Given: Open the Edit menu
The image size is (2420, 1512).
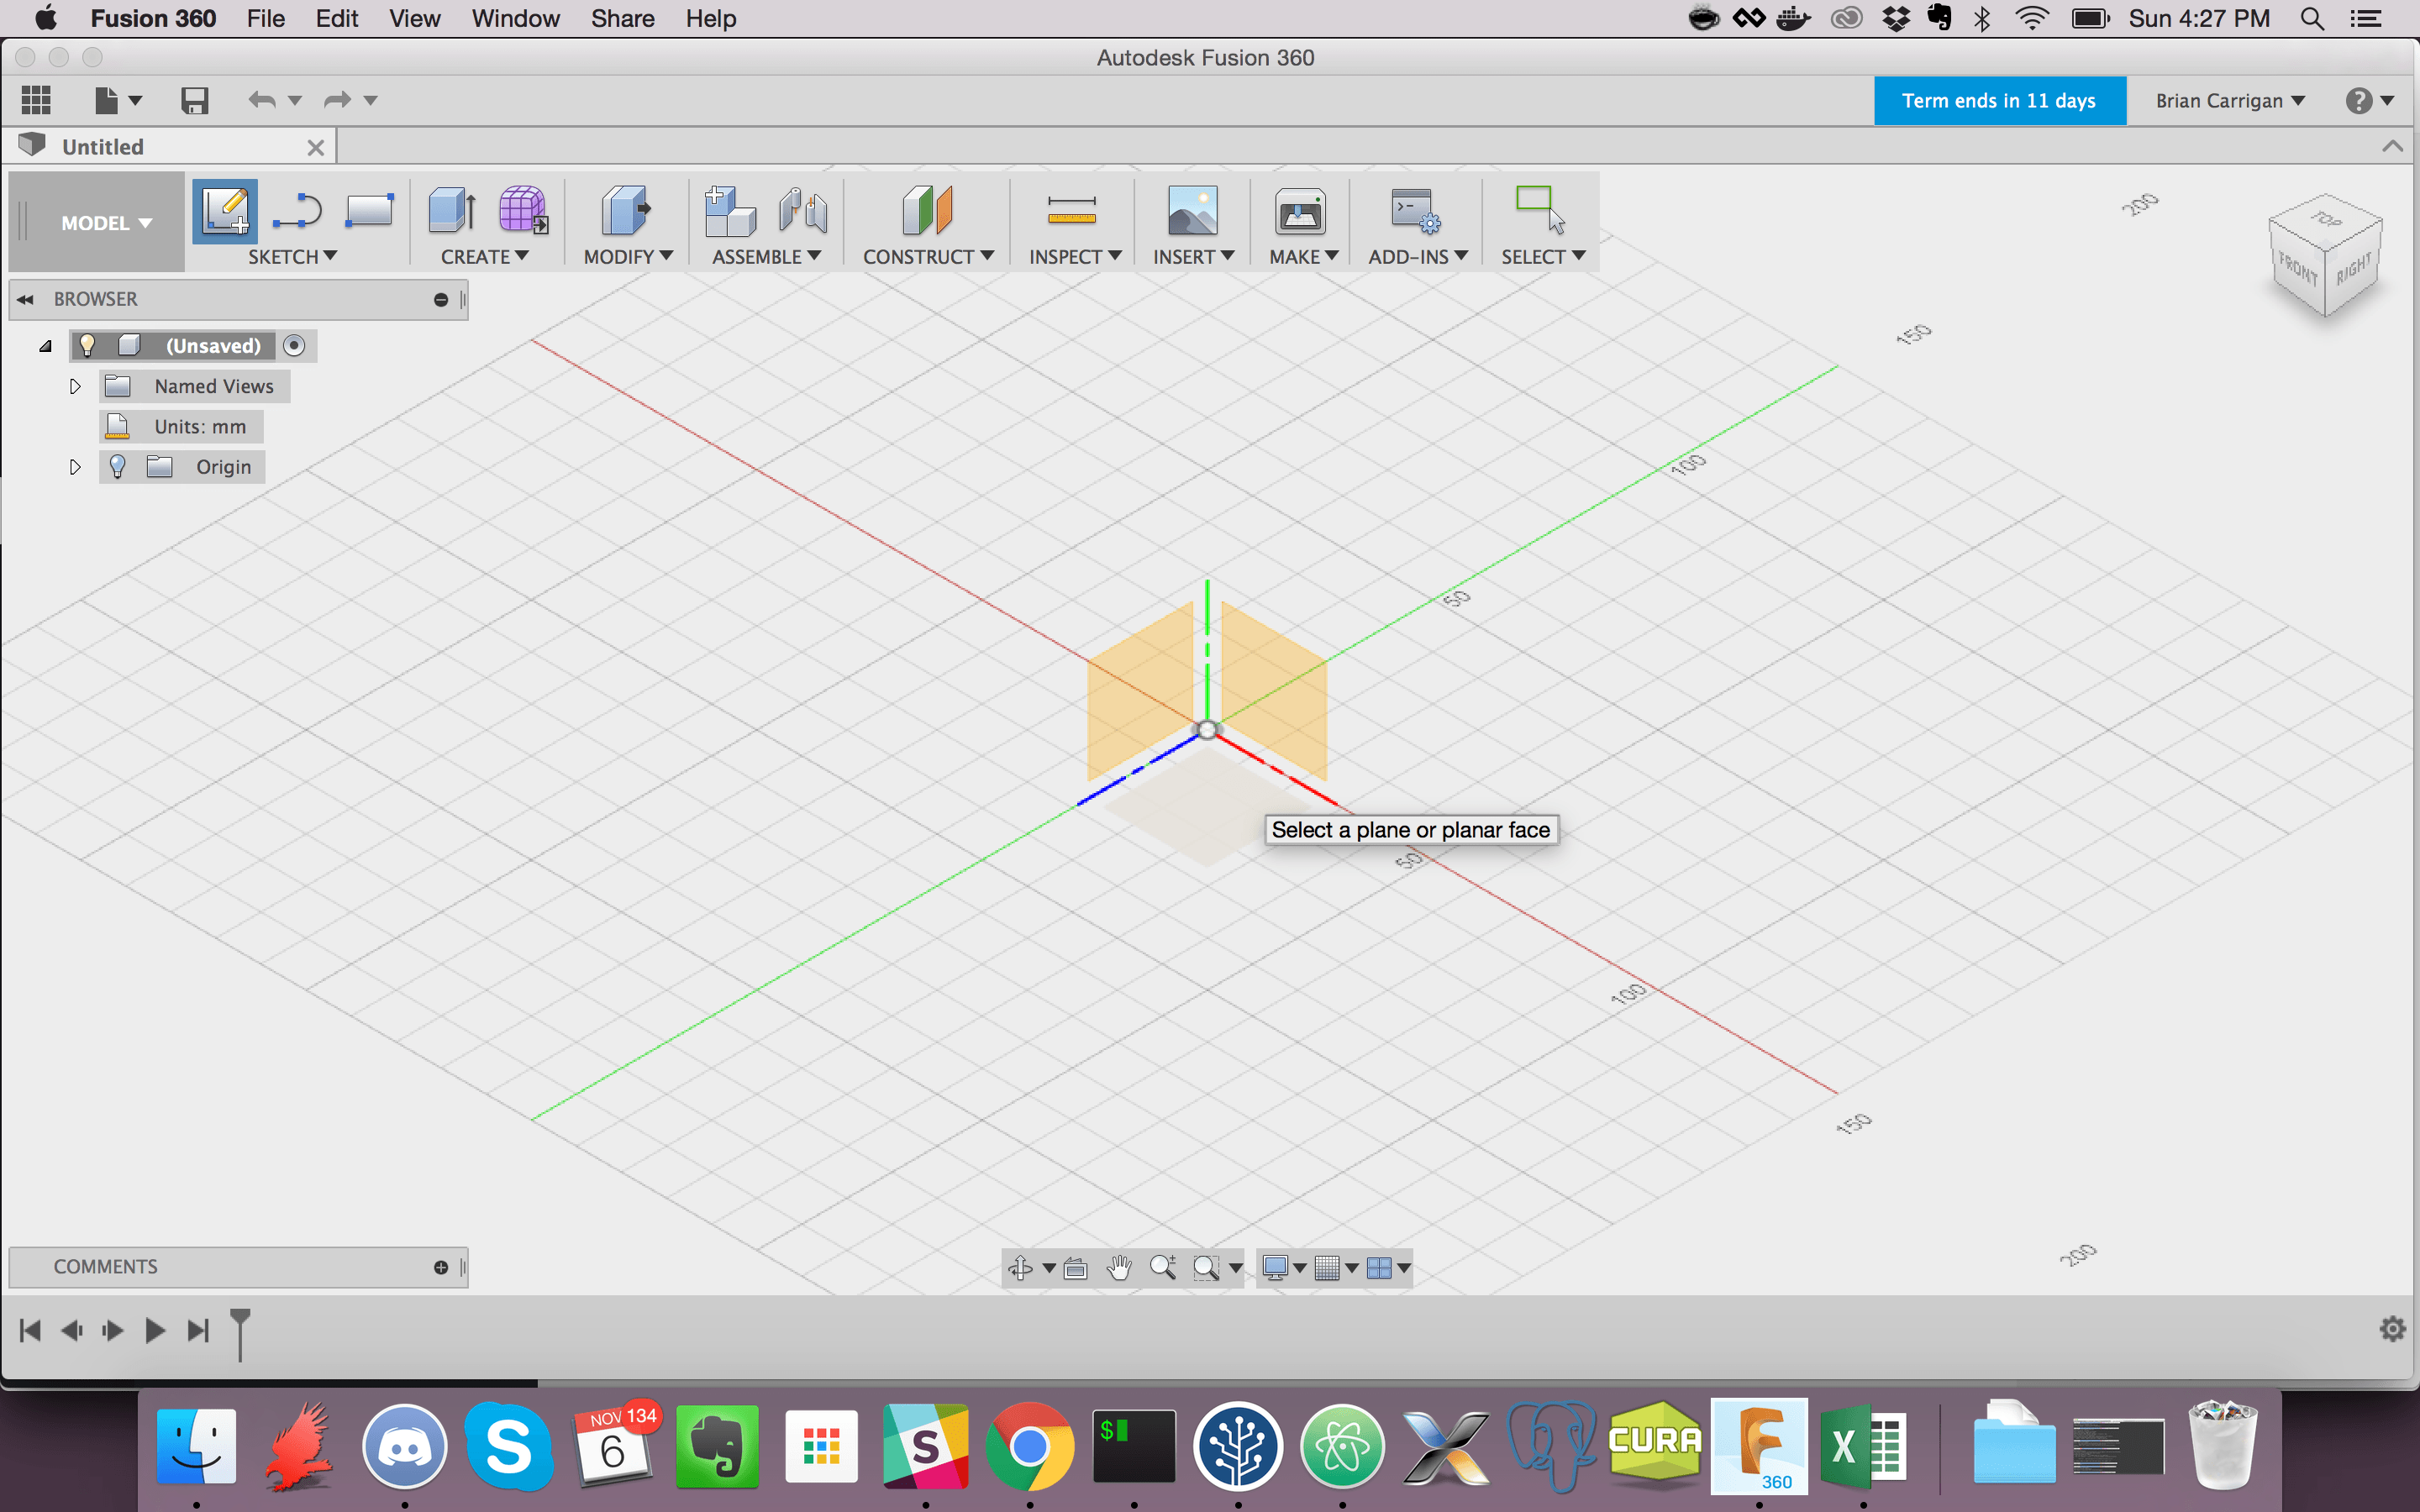Looking at the screenshot, I should click(337, 18).
